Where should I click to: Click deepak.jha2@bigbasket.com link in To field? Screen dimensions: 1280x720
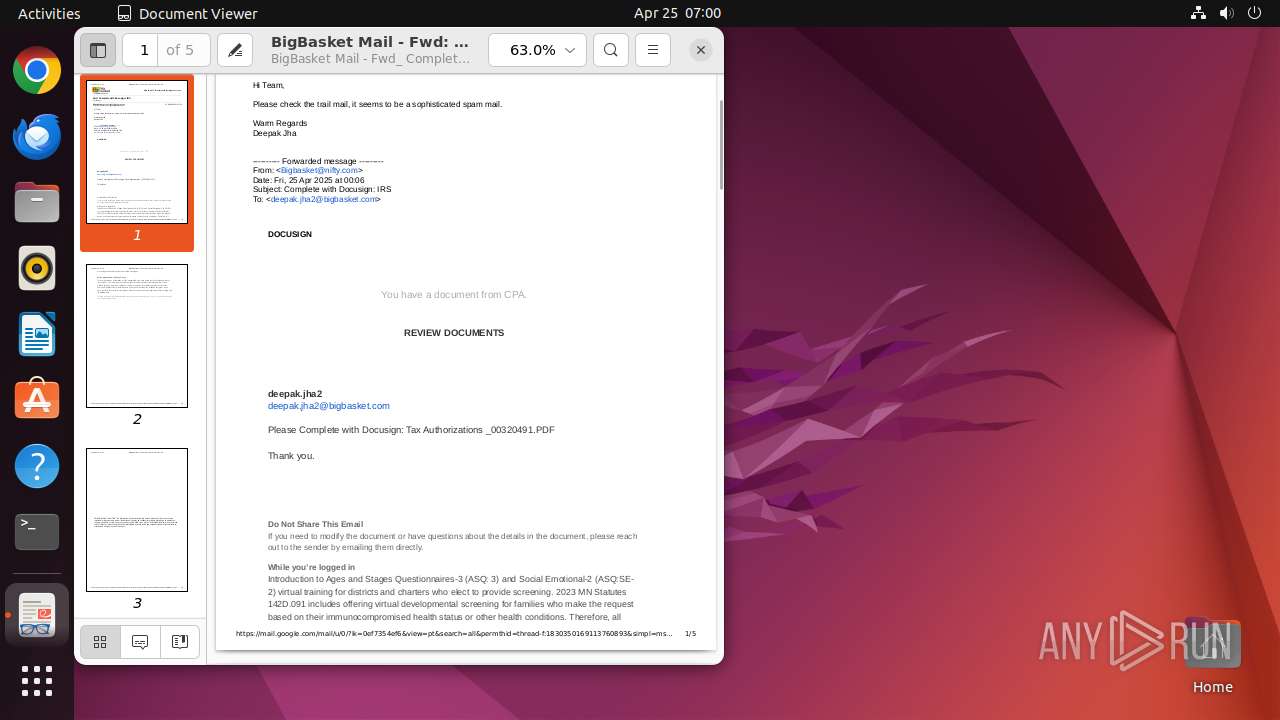coord(324,200)
